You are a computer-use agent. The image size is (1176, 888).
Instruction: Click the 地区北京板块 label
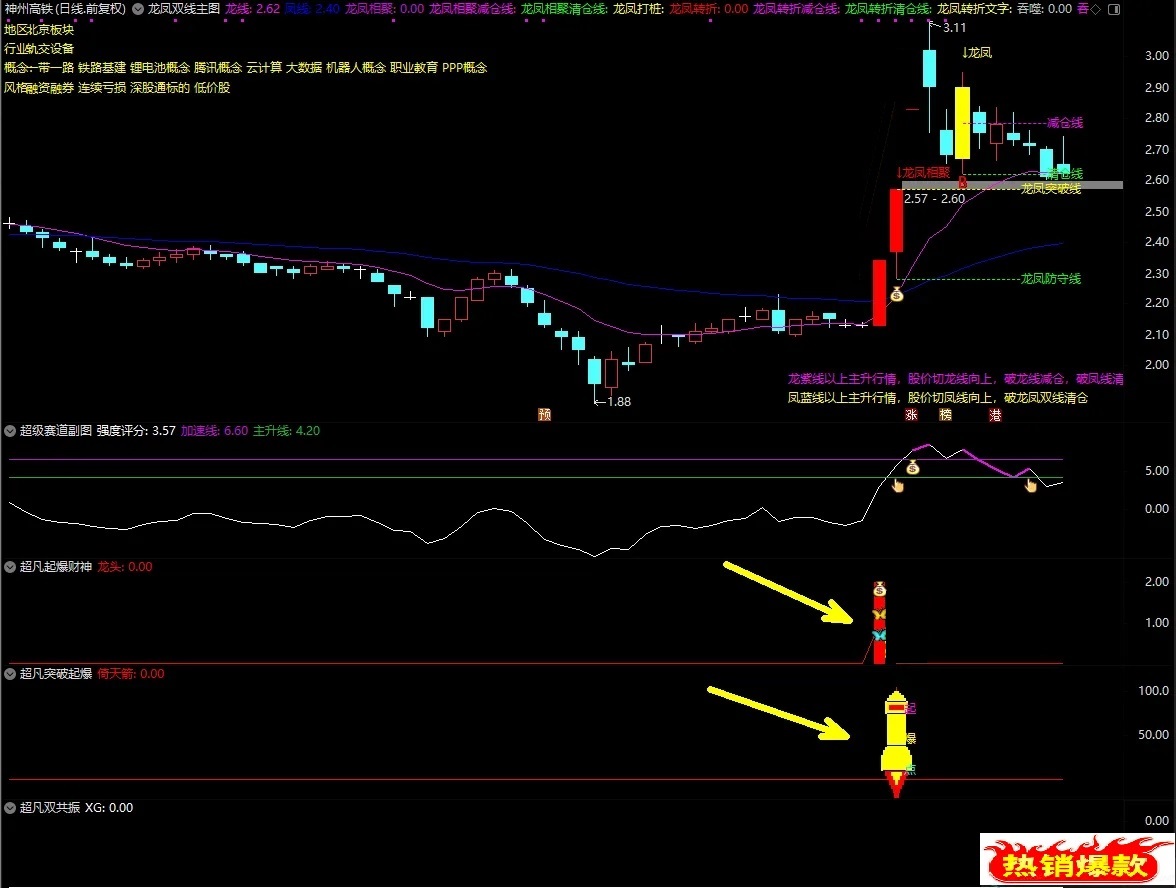[39, 29]
